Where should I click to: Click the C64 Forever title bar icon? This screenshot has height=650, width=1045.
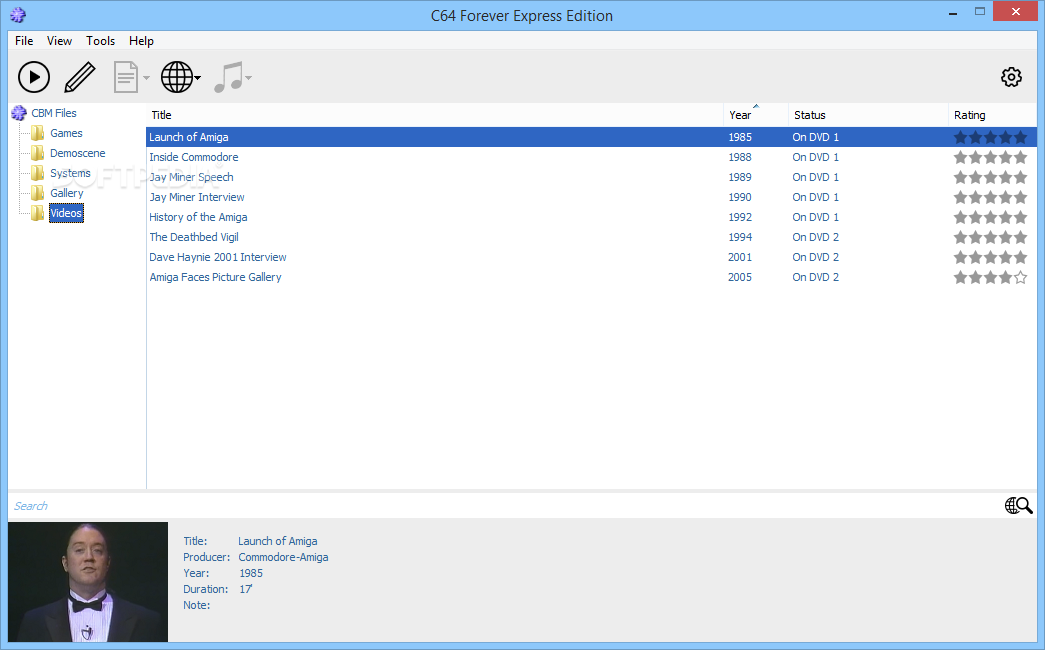tap(18, 15)
